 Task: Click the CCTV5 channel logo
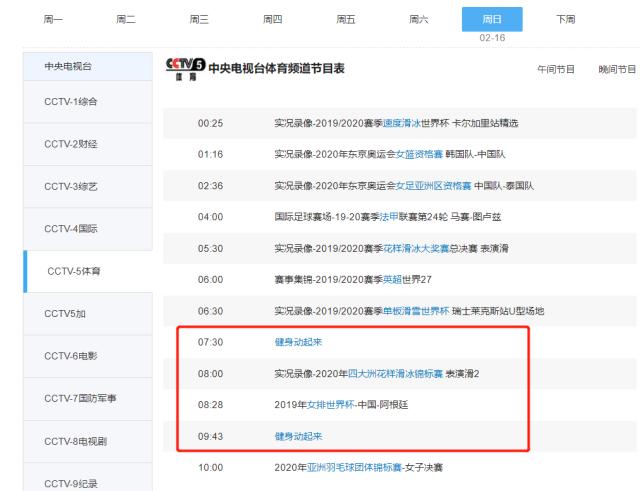point(185,69)
